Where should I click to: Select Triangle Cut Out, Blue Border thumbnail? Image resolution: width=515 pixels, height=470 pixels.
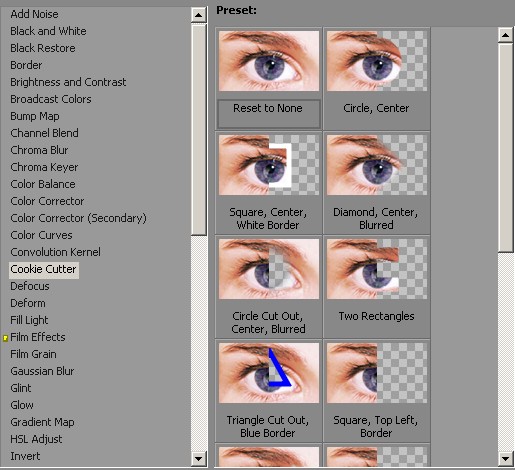[269, 373]
